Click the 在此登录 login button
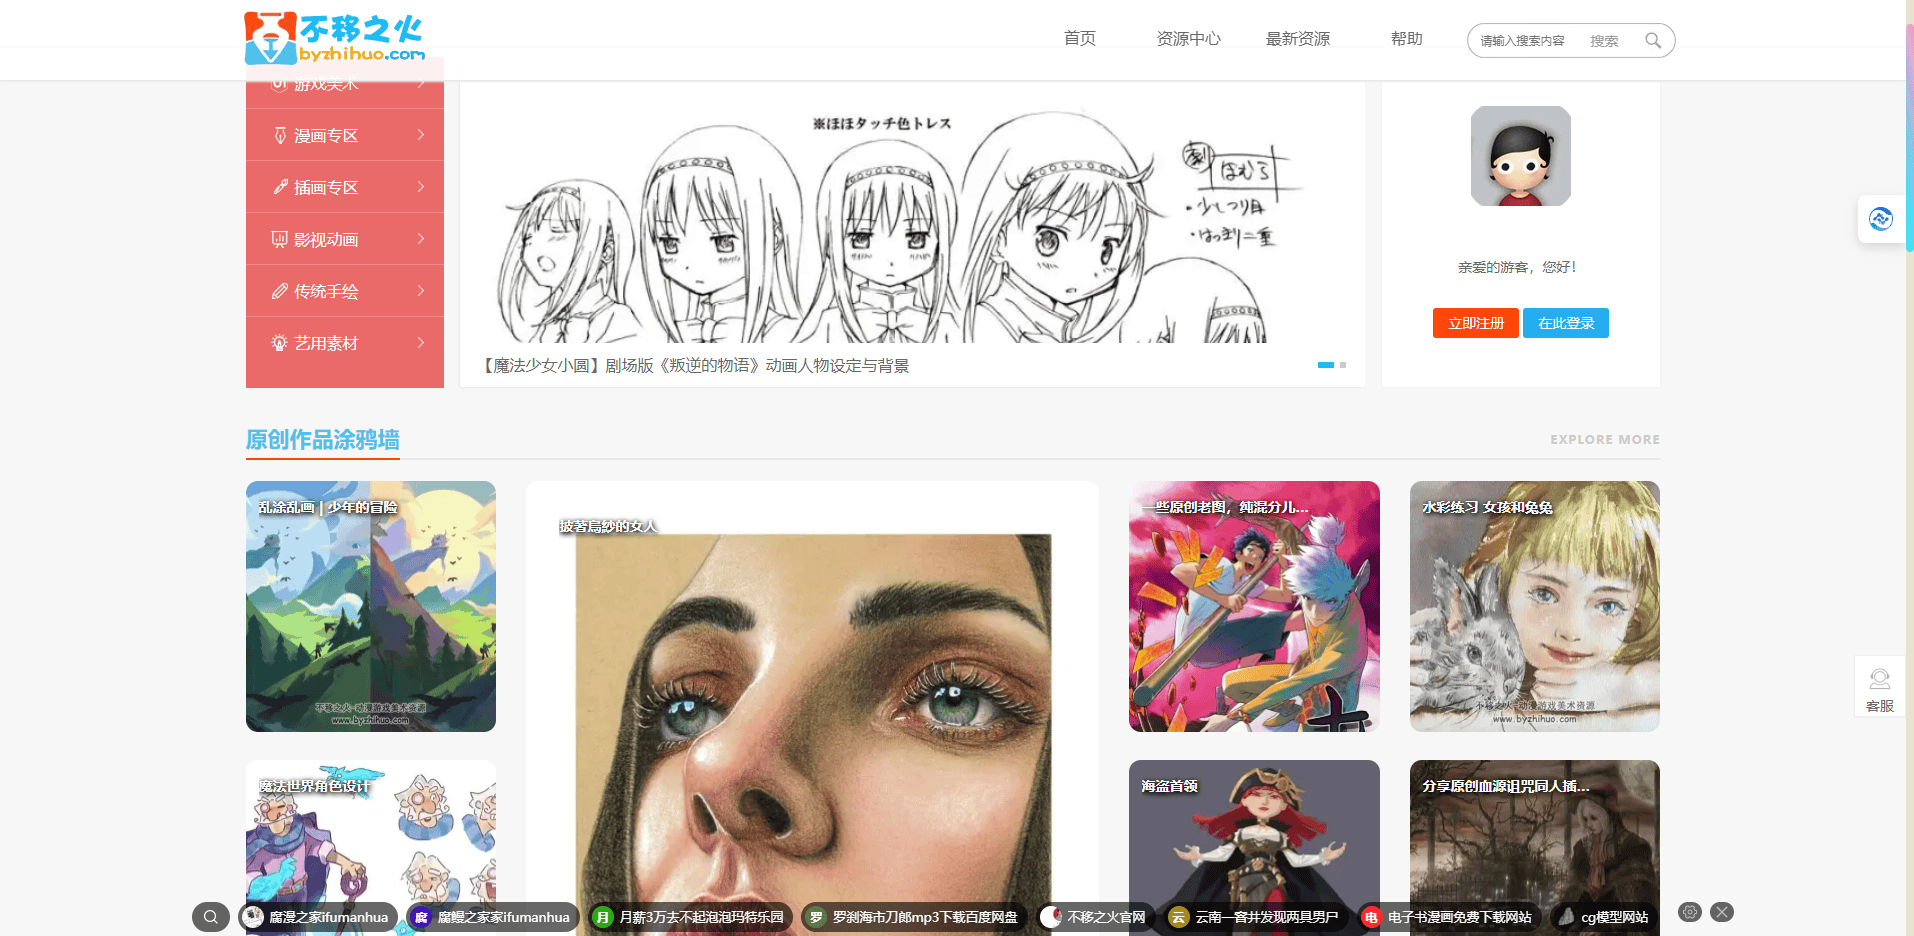This screenshot has width=1914, height=936. (x=1565, y=323)
